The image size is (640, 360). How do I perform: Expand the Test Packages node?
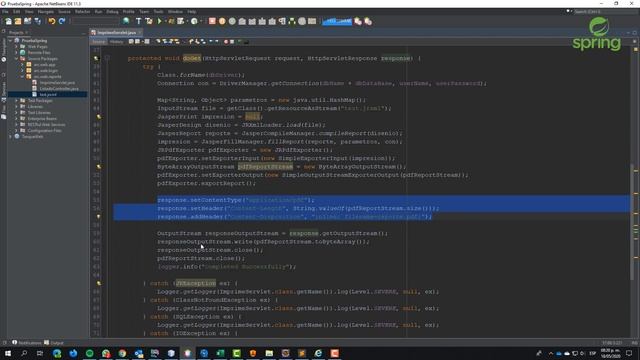pos(16,100)
